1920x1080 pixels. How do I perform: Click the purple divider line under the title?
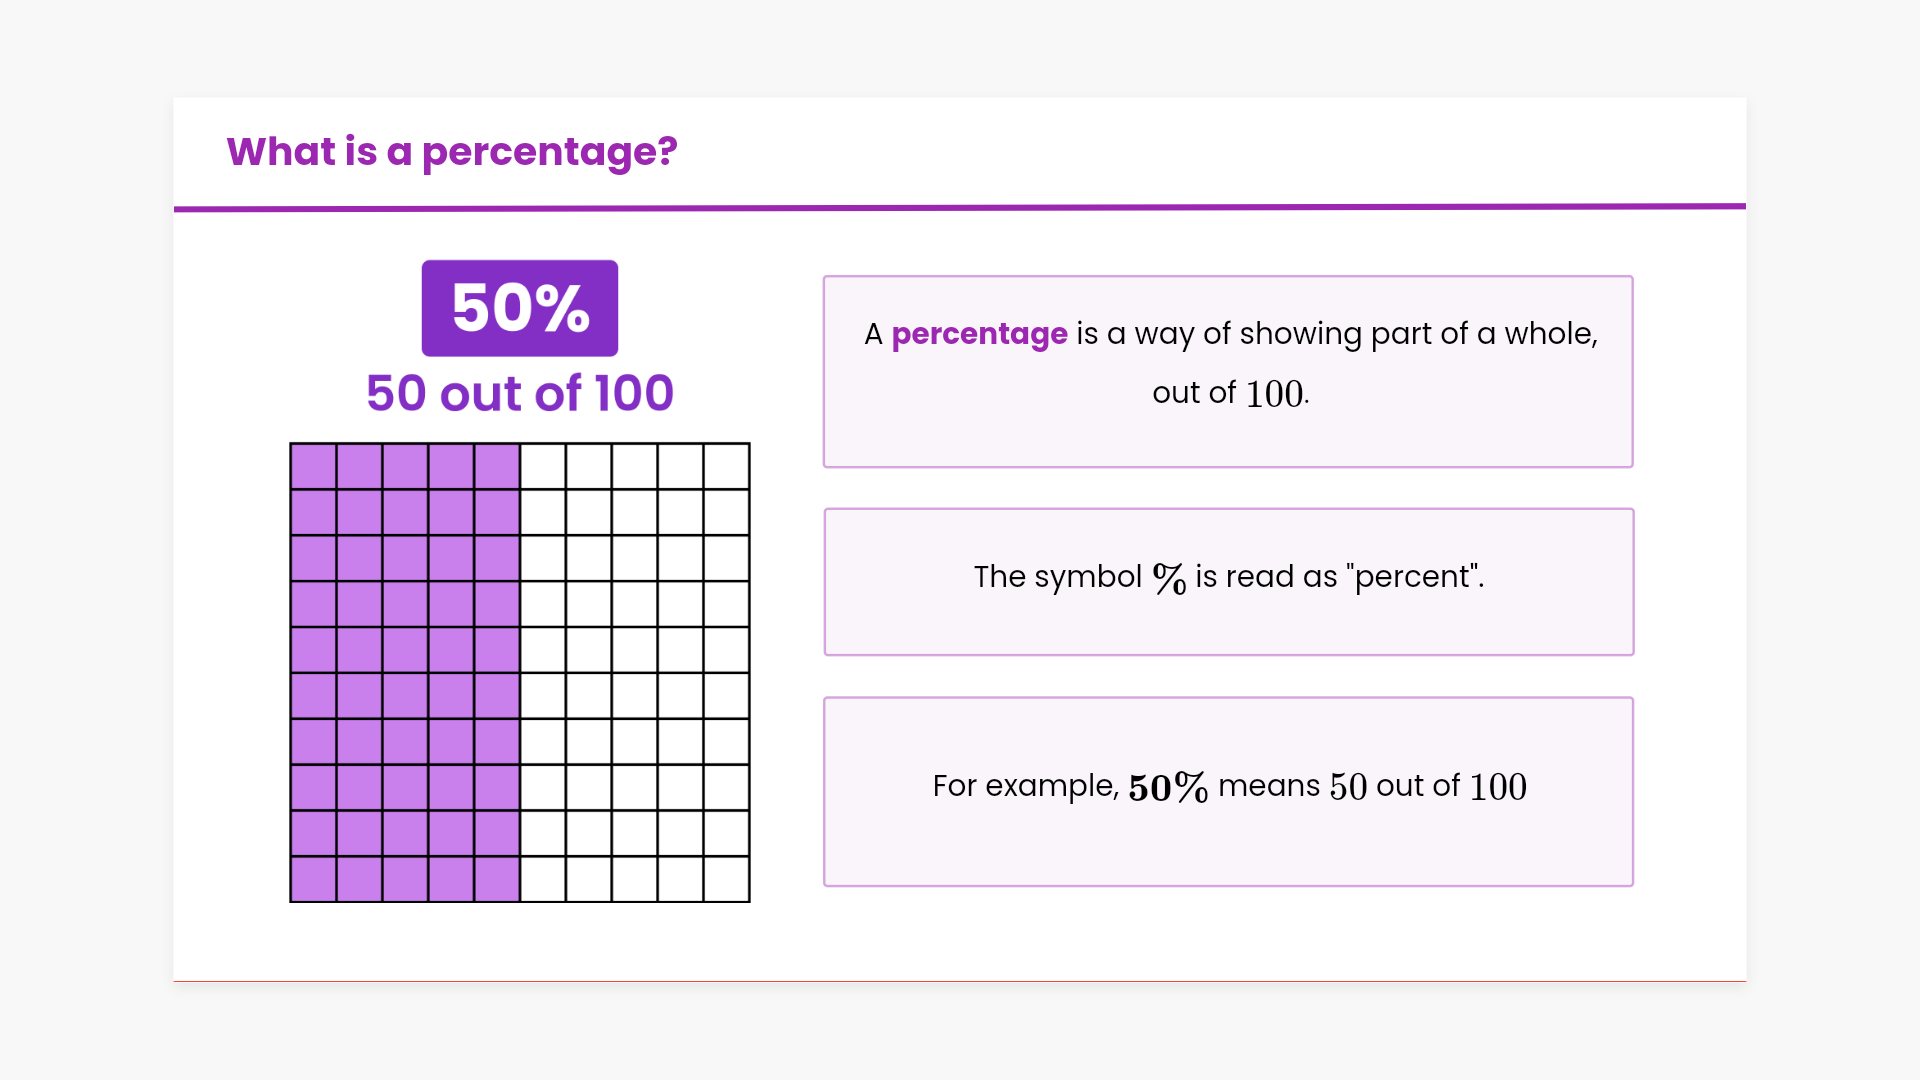click(960, 208)
